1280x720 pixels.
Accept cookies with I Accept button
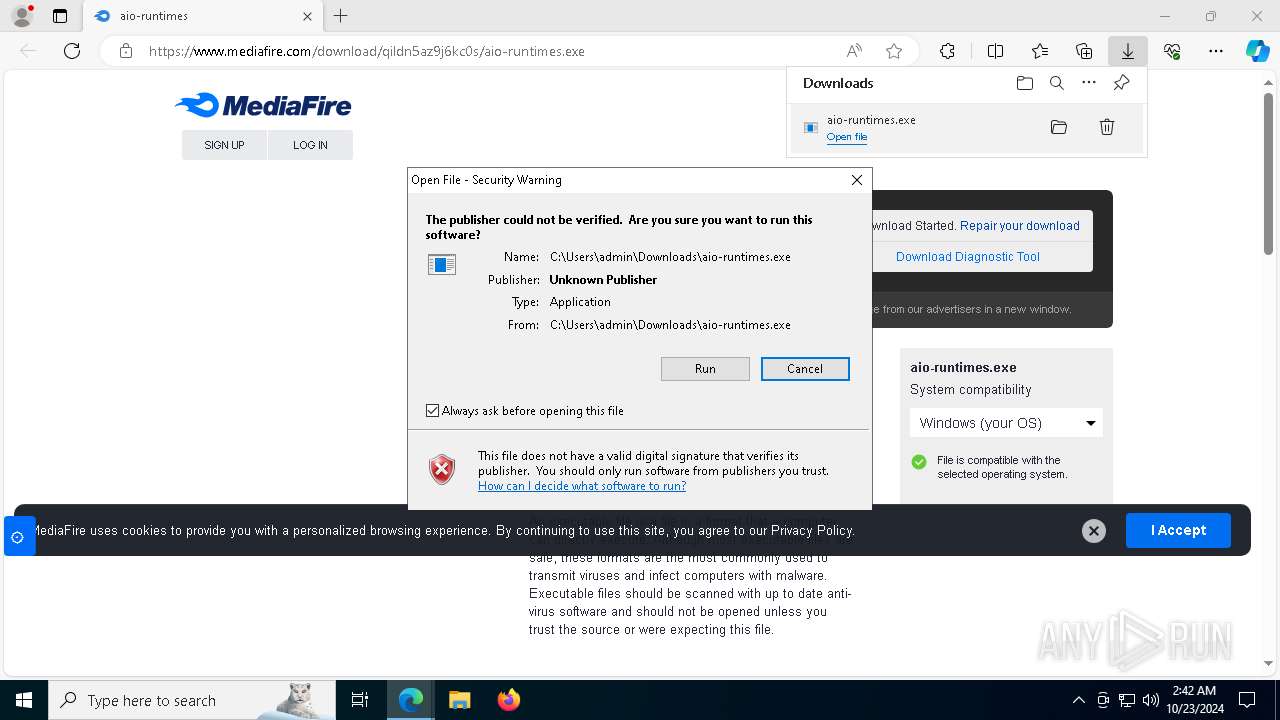coord(1178,530)
